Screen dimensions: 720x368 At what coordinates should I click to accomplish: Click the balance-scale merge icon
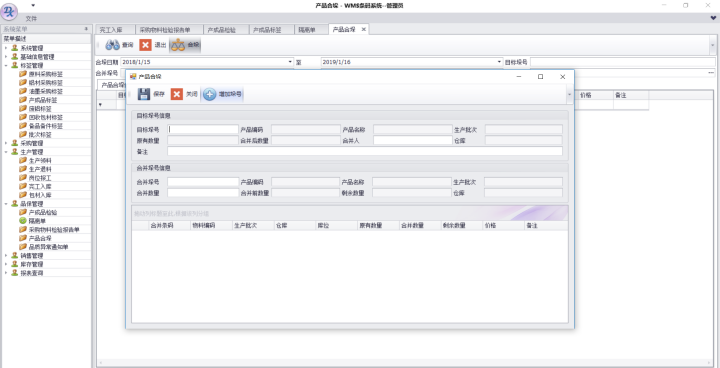pyautogui.click(x=178, y=45)
